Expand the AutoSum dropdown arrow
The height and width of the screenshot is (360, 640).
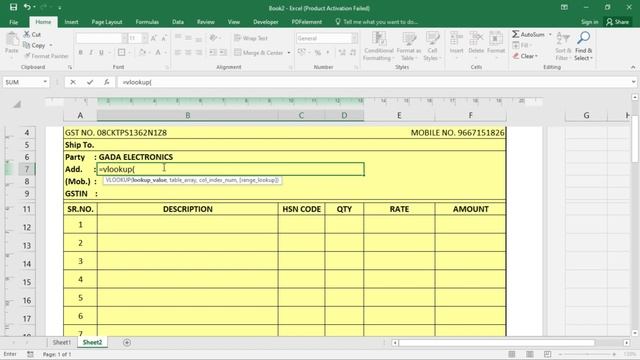[550, 34]
